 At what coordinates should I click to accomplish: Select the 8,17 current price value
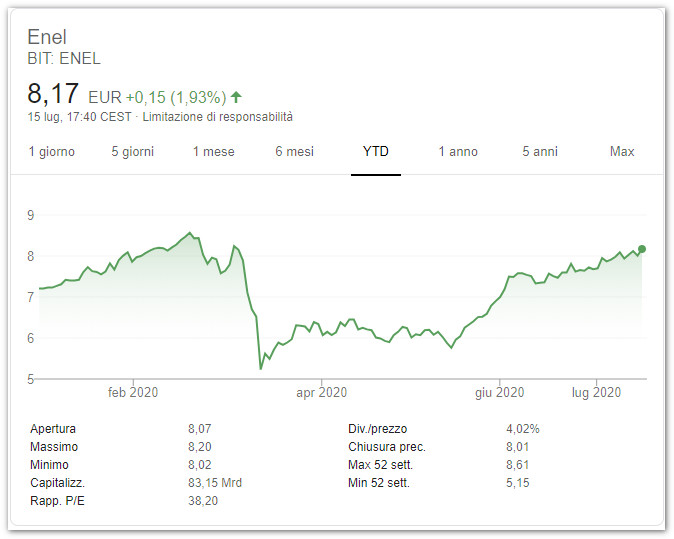53,93
